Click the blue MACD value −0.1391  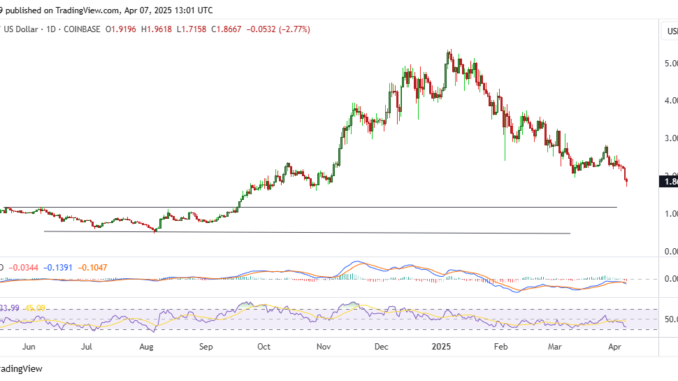tap(58, 268)
